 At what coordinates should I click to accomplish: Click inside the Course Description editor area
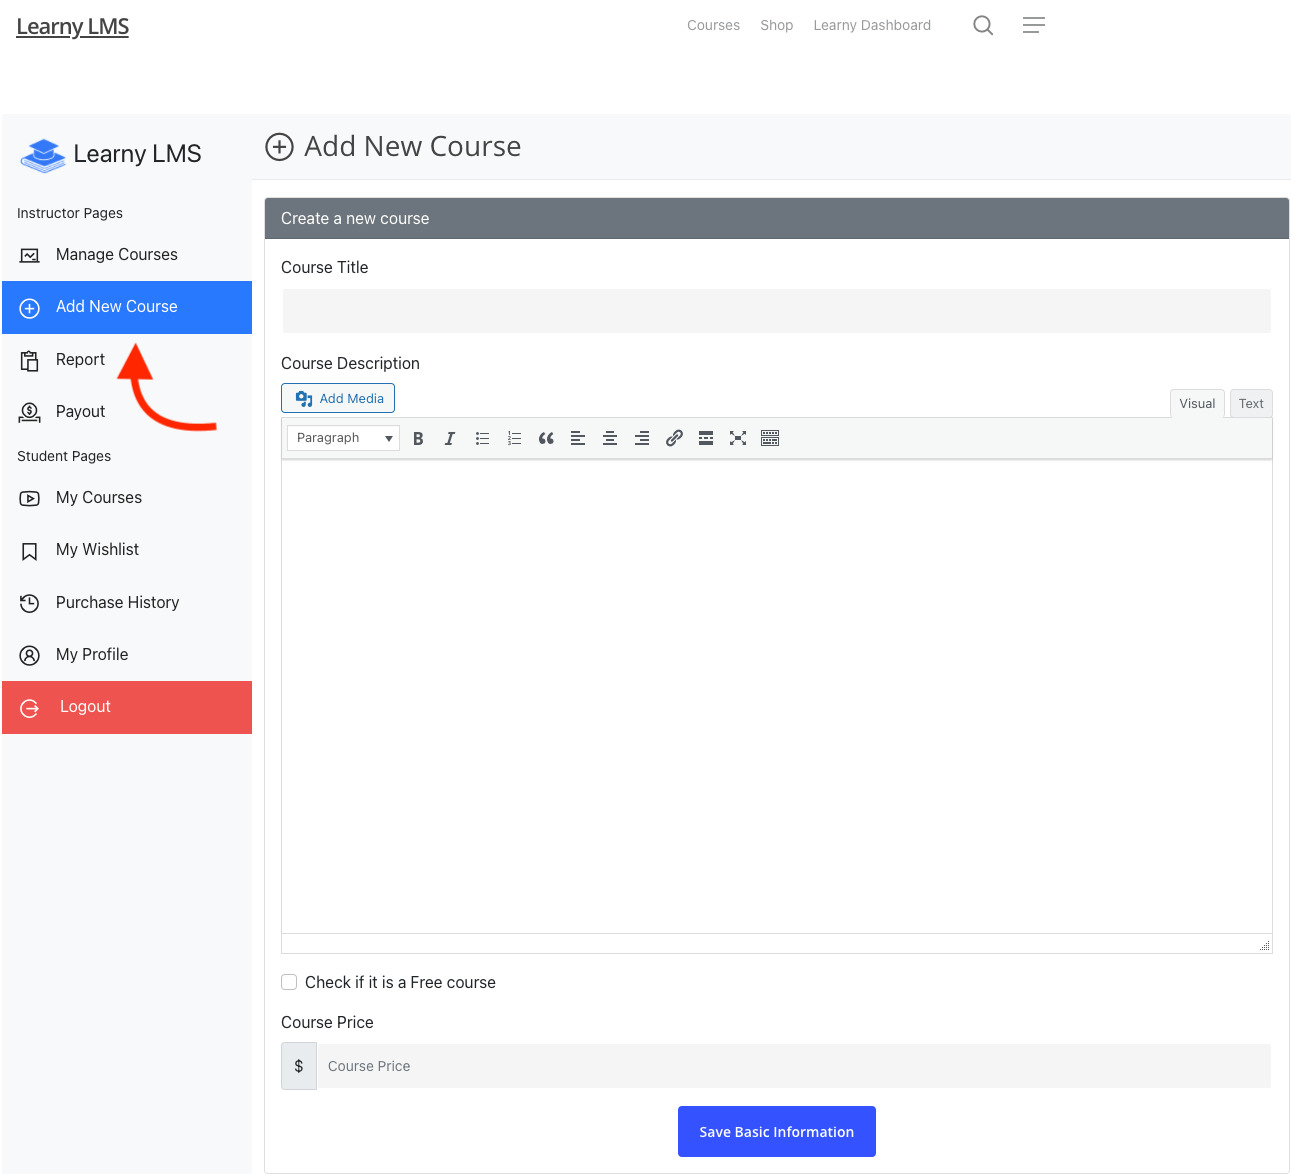click(x=777, y=697)
